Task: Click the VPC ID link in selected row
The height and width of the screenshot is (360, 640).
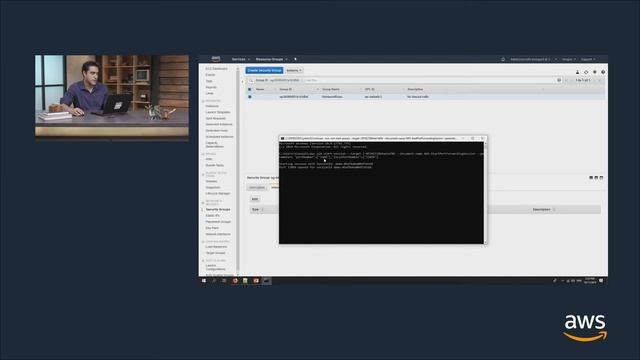Action: click(373, 97)
